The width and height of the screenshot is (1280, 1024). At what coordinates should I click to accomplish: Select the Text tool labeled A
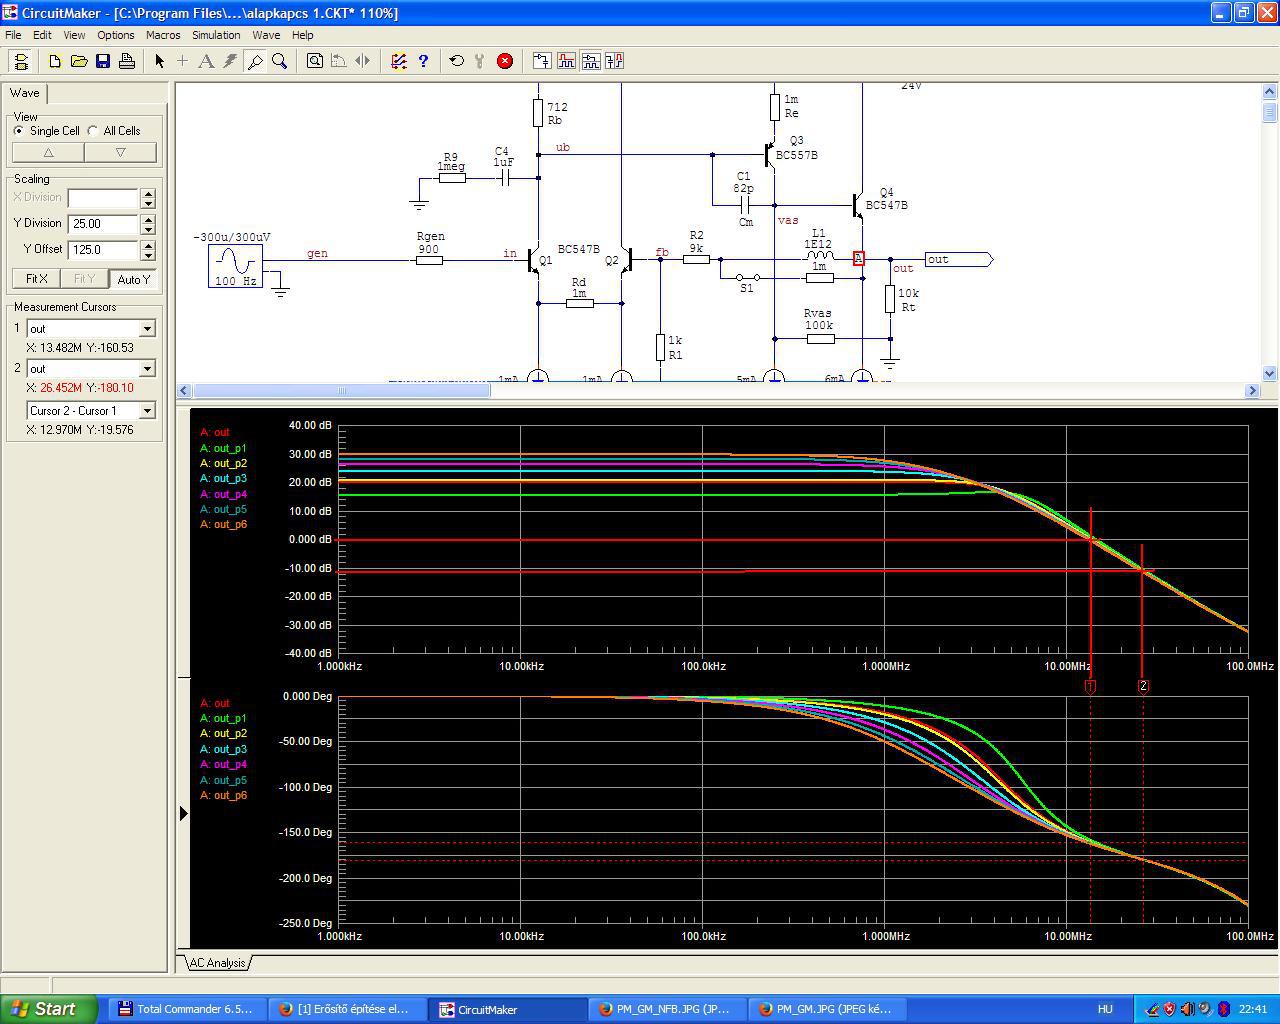coord(206,61)
